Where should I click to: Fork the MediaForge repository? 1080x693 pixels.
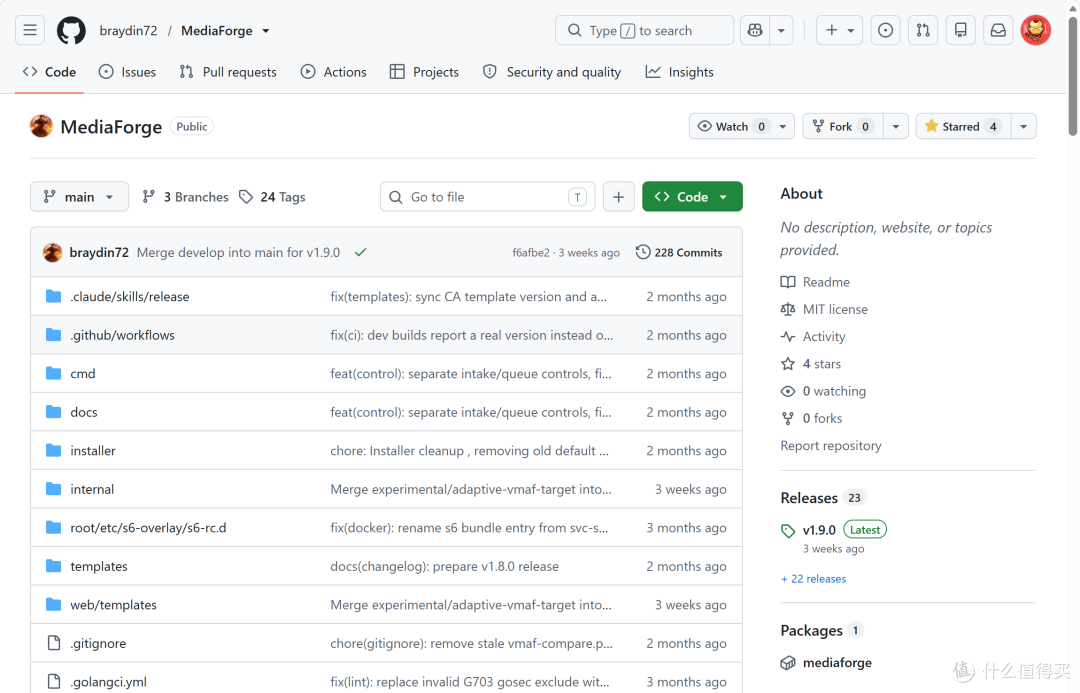842,126
